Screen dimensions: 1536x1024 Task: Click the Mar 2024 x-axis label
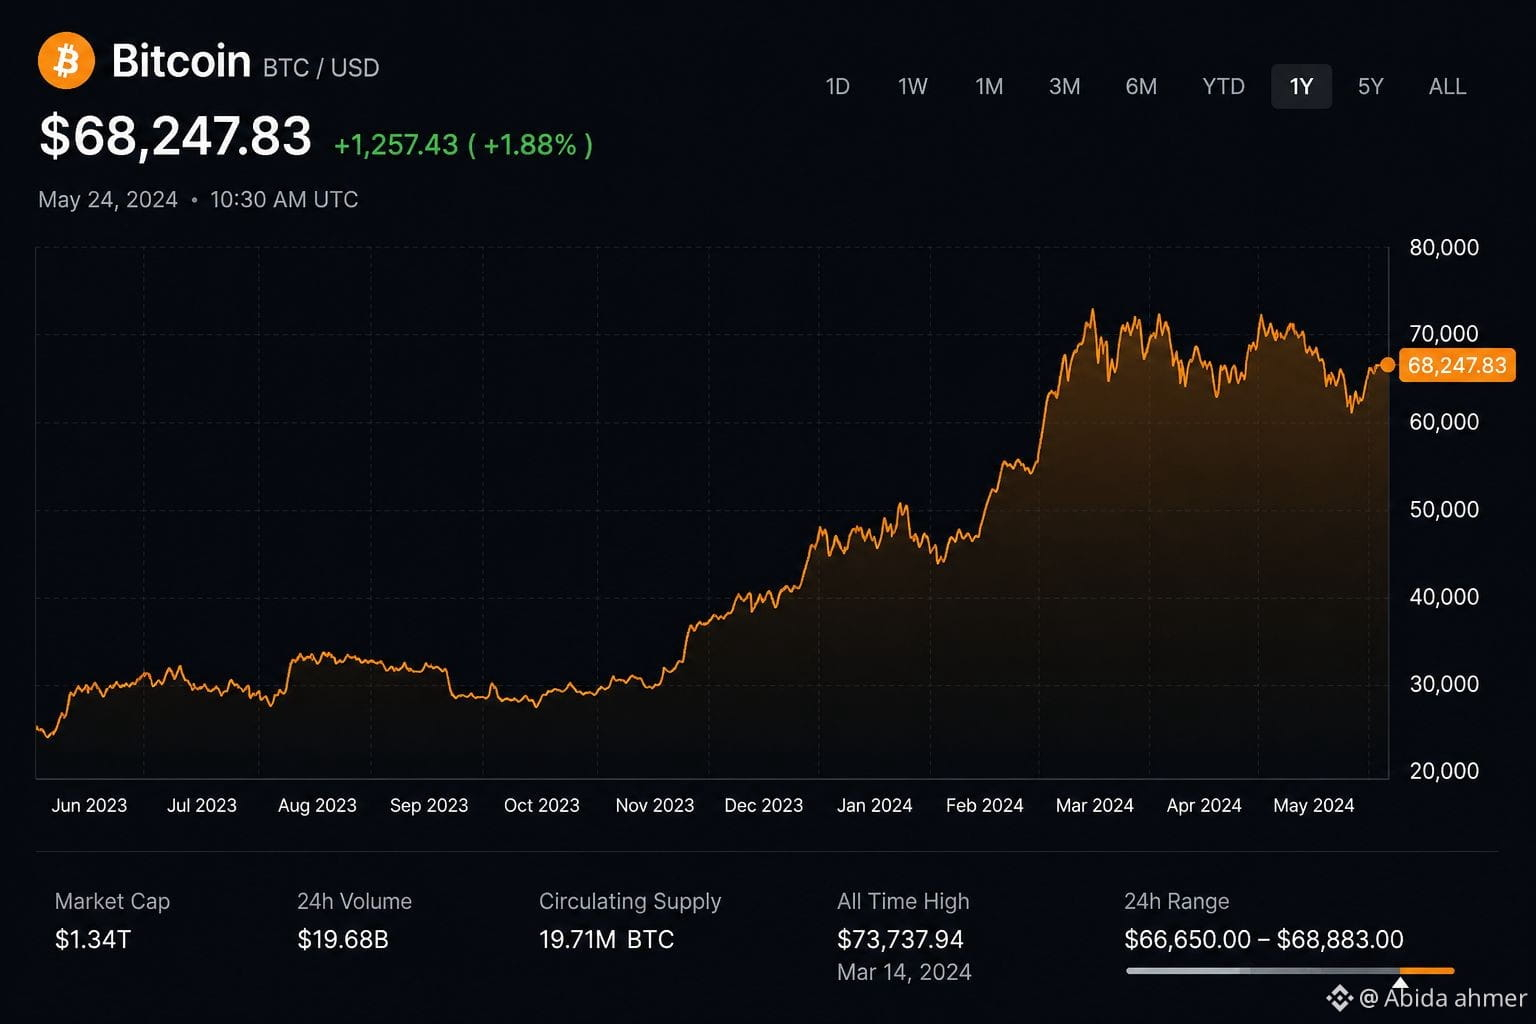[1095, 806]
